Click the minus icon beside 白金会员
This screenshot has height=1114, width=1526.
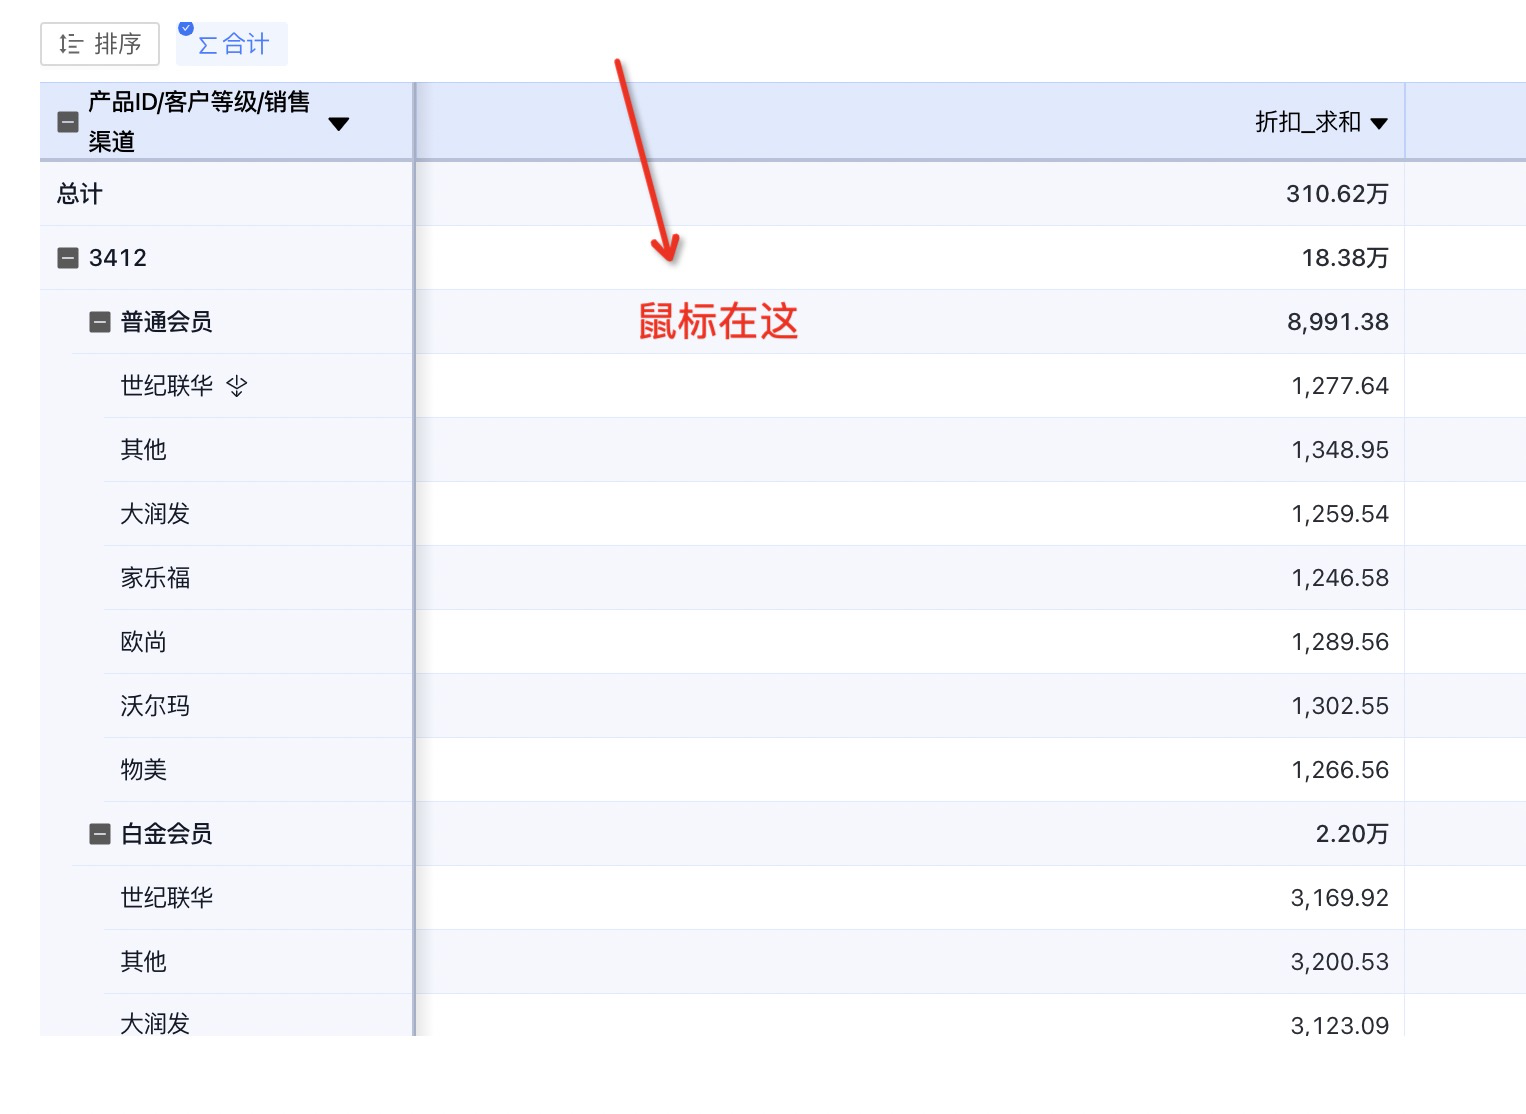pyautogui.click(x=99, y=833)
